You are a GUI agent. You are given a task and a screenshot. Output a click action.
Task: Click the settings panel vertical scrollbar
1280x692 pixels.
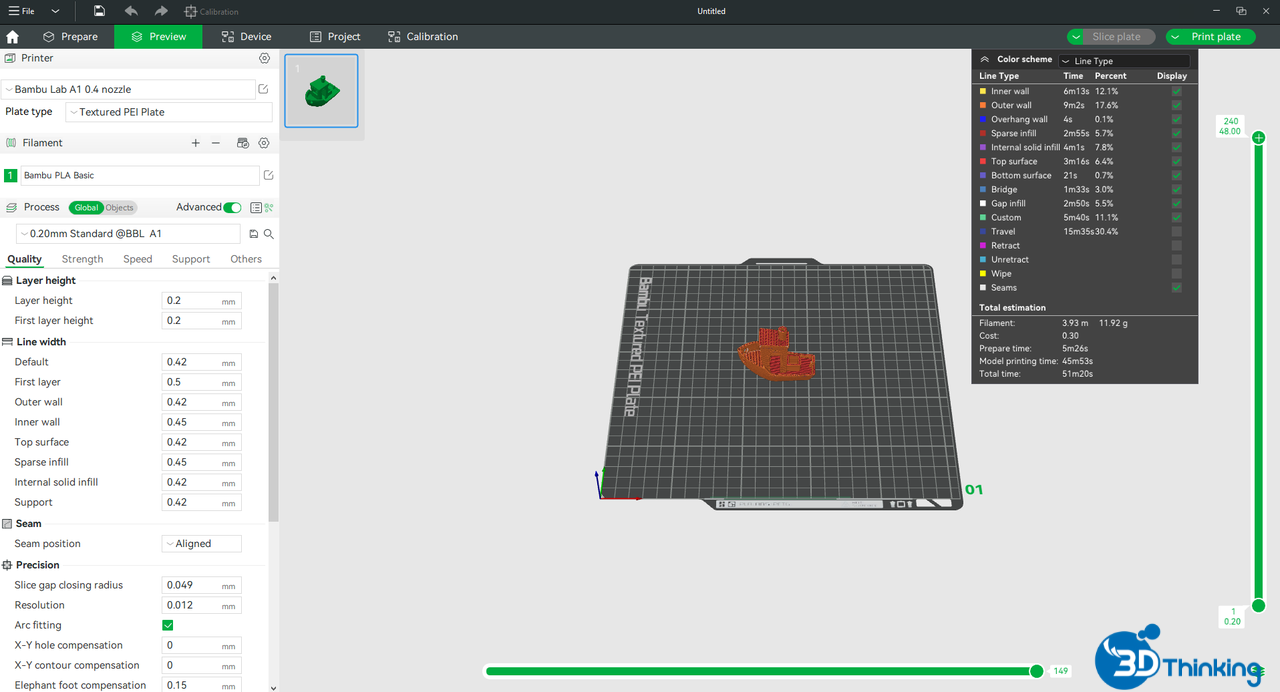coord(274,400)
